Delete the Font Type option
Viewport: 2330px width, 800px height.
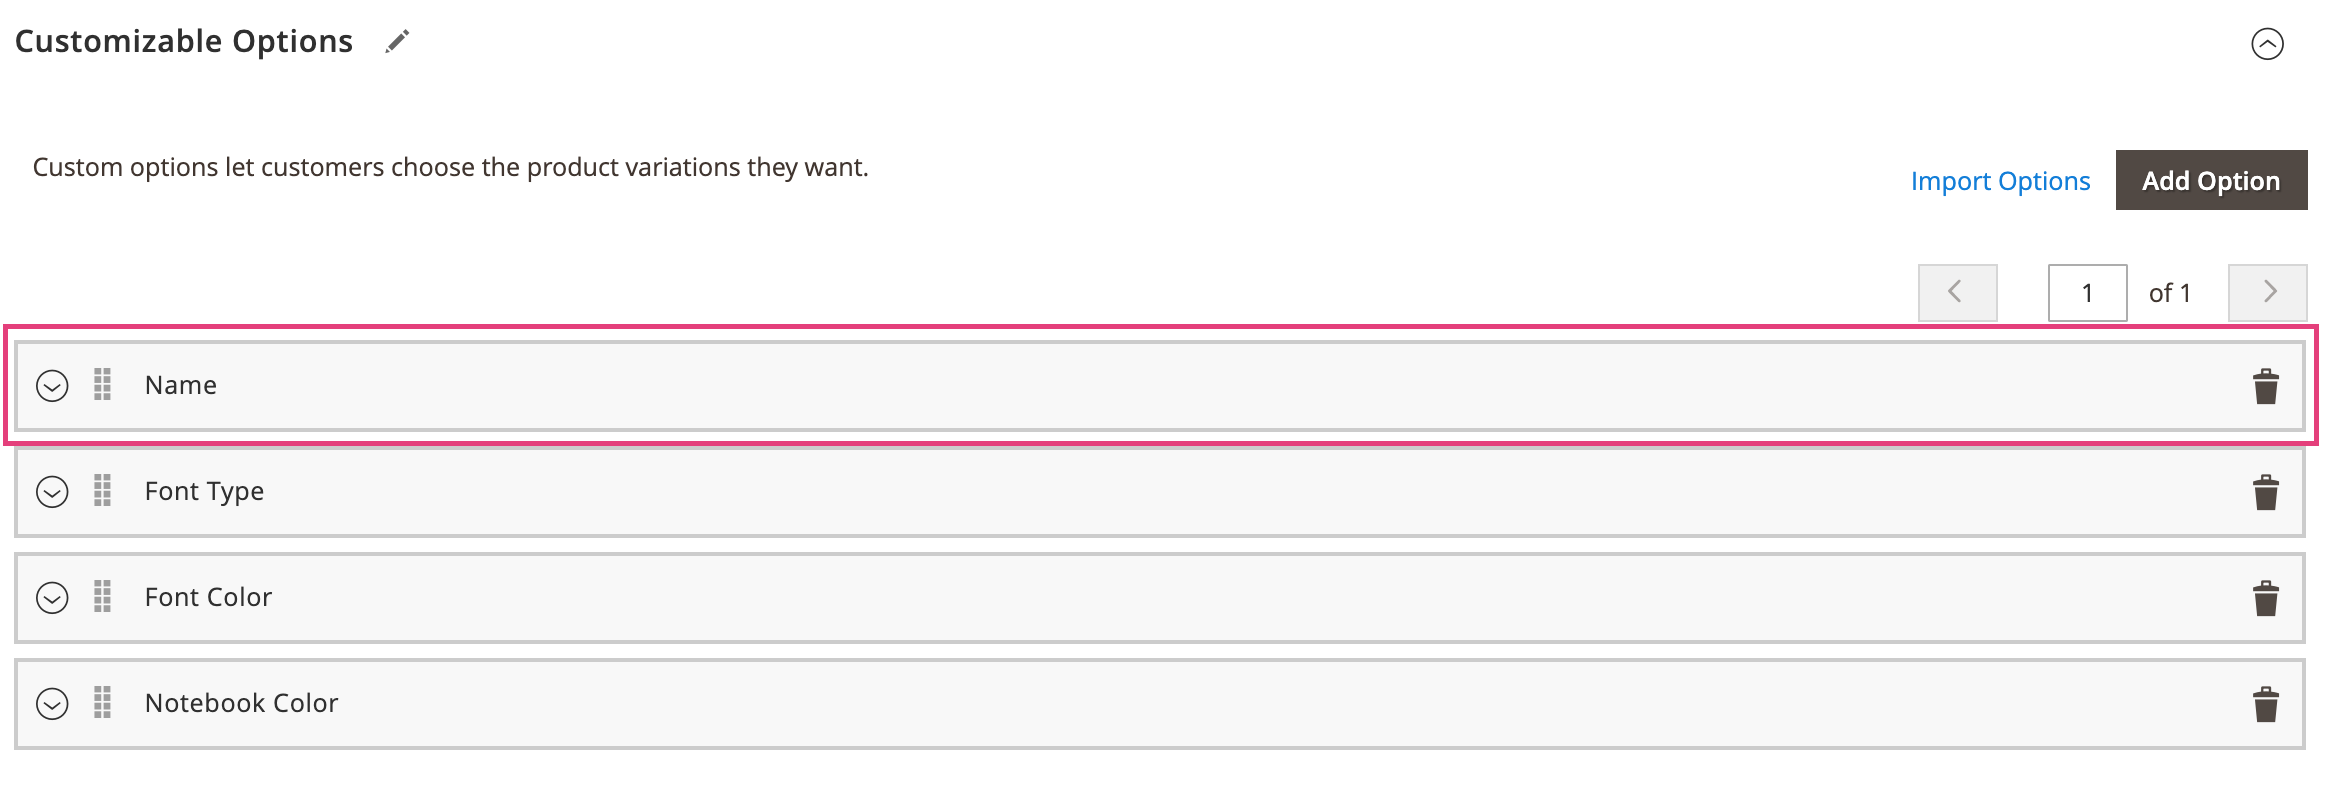point(2265,492)
